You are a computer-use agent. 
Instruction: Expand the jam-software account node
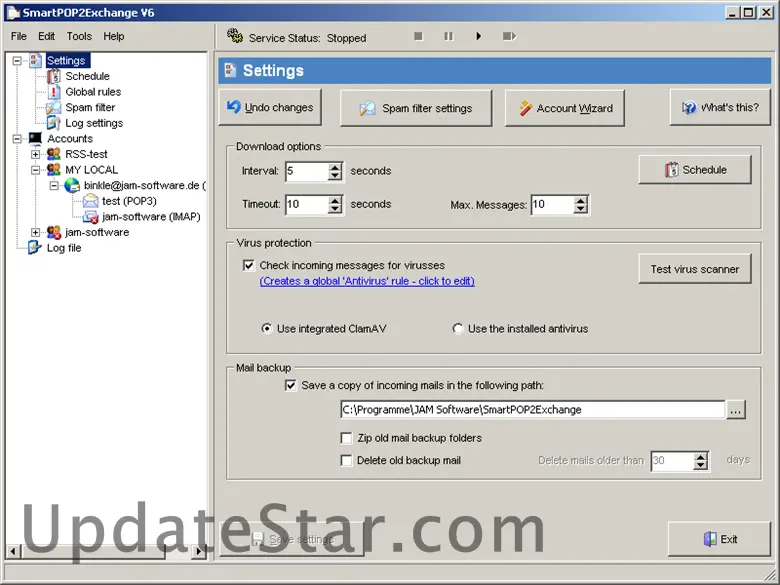click(36, 232)
